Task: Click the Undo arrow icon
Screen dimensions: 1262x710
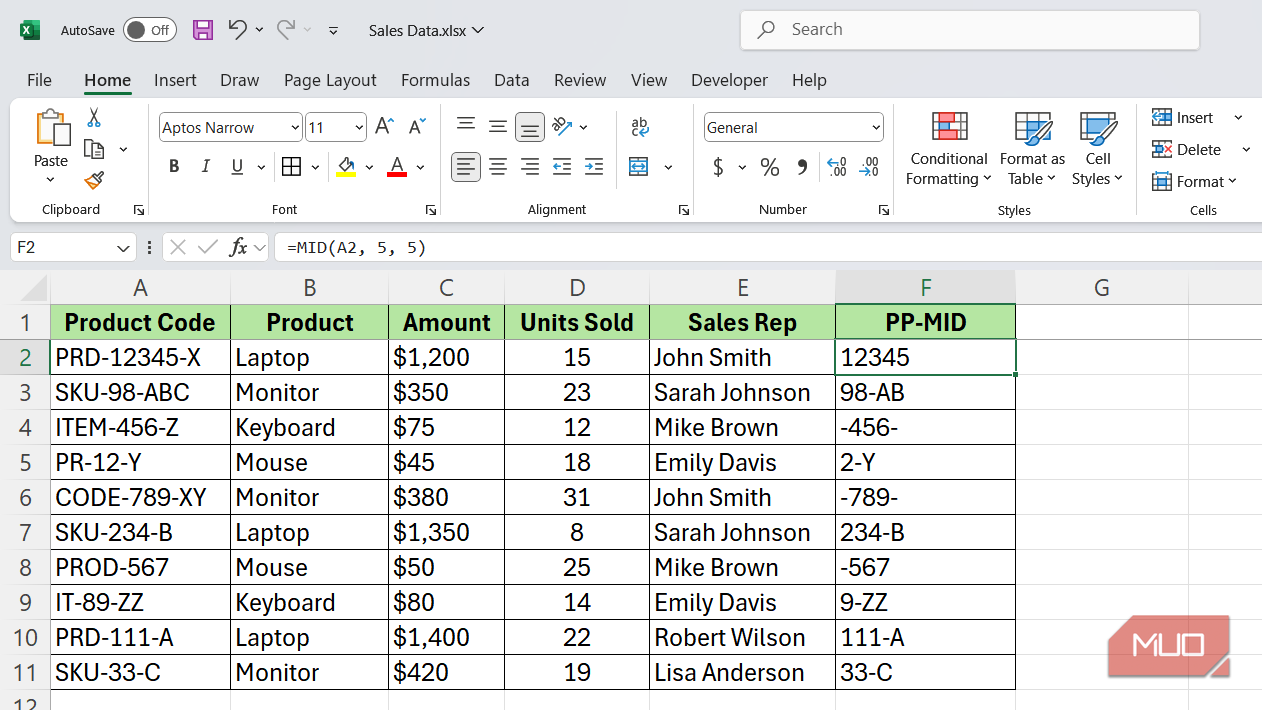Action: coord(237,30)
